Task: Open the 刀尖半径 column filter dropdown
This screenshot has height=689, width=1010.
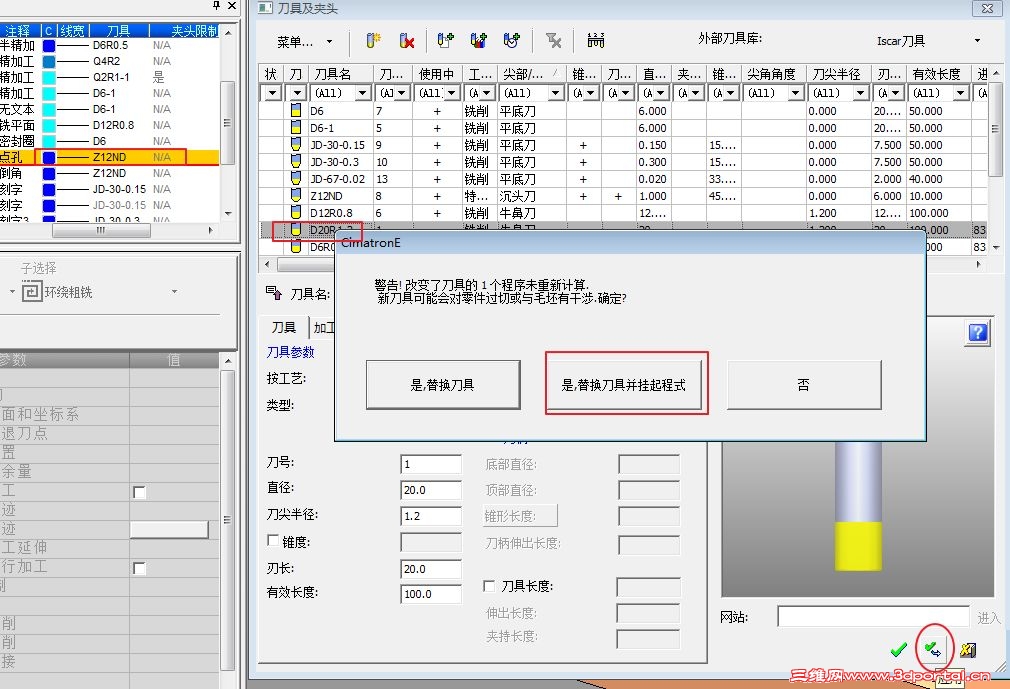Action: pyautogui.click(x=861, y=93)
